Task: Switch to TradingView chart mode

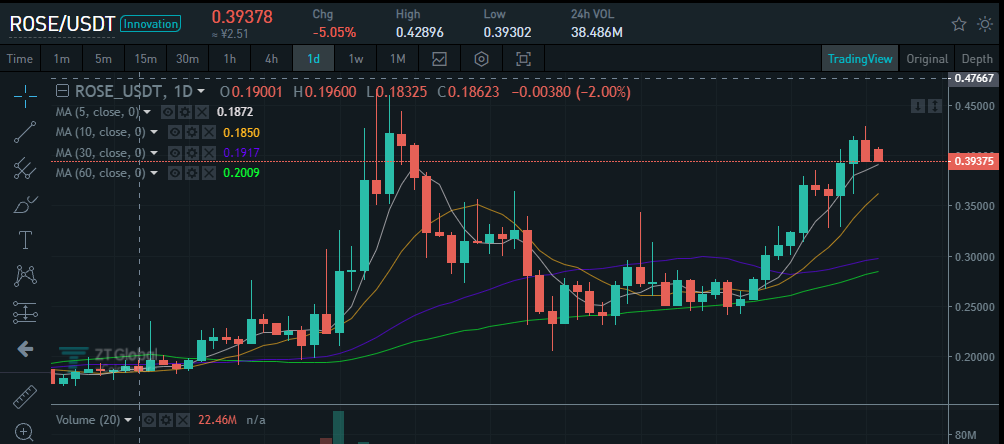Action: (860, 59)
